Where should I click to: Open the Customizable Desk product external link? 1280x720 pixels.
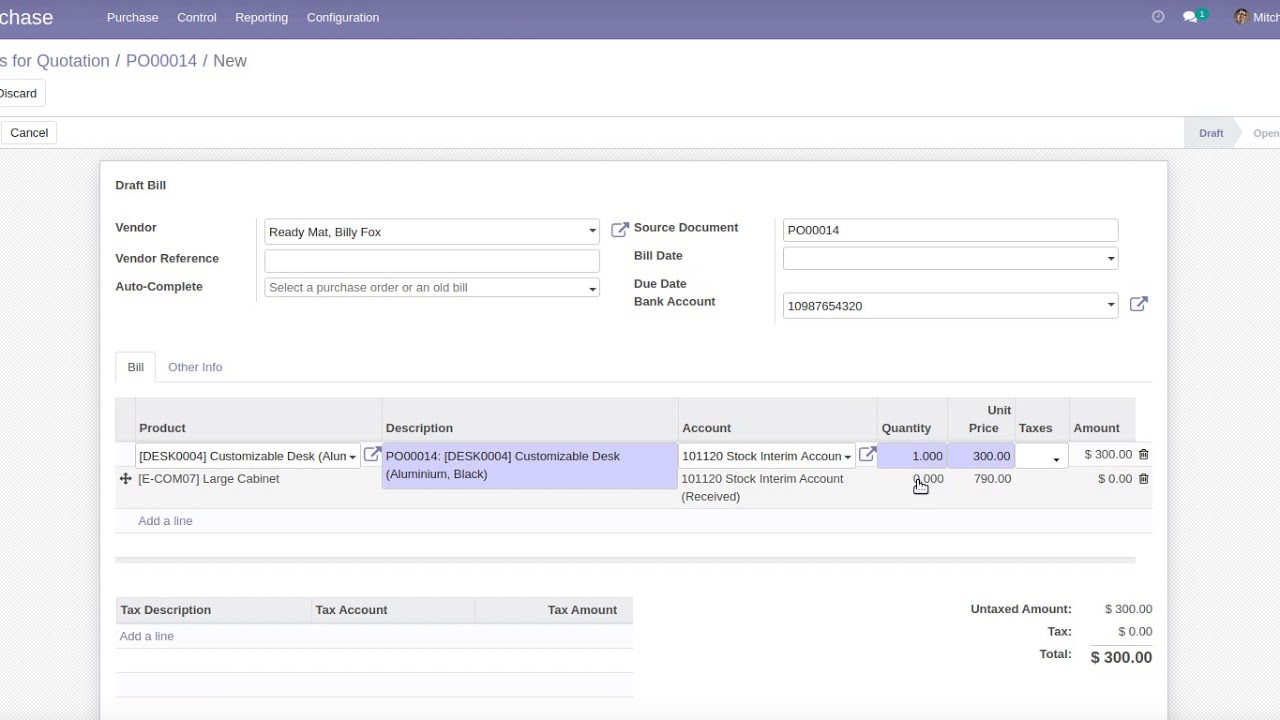371,454
